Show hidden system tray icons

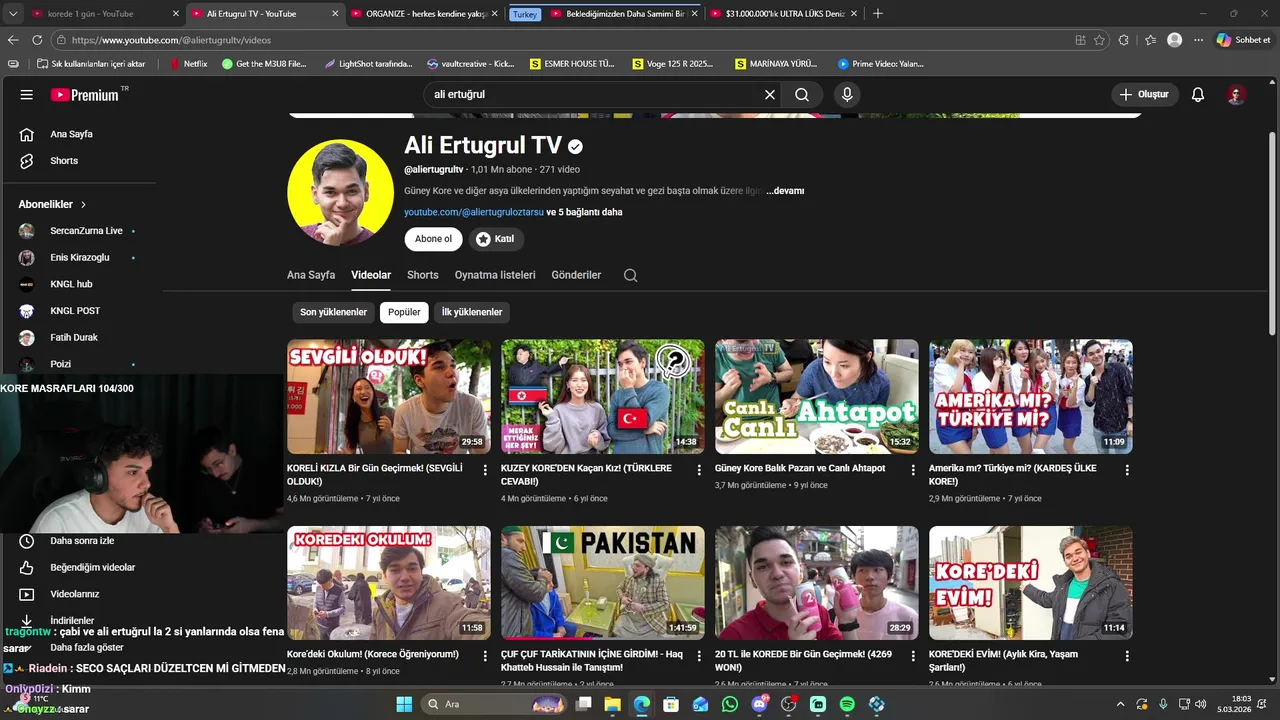click(1120, 705)
